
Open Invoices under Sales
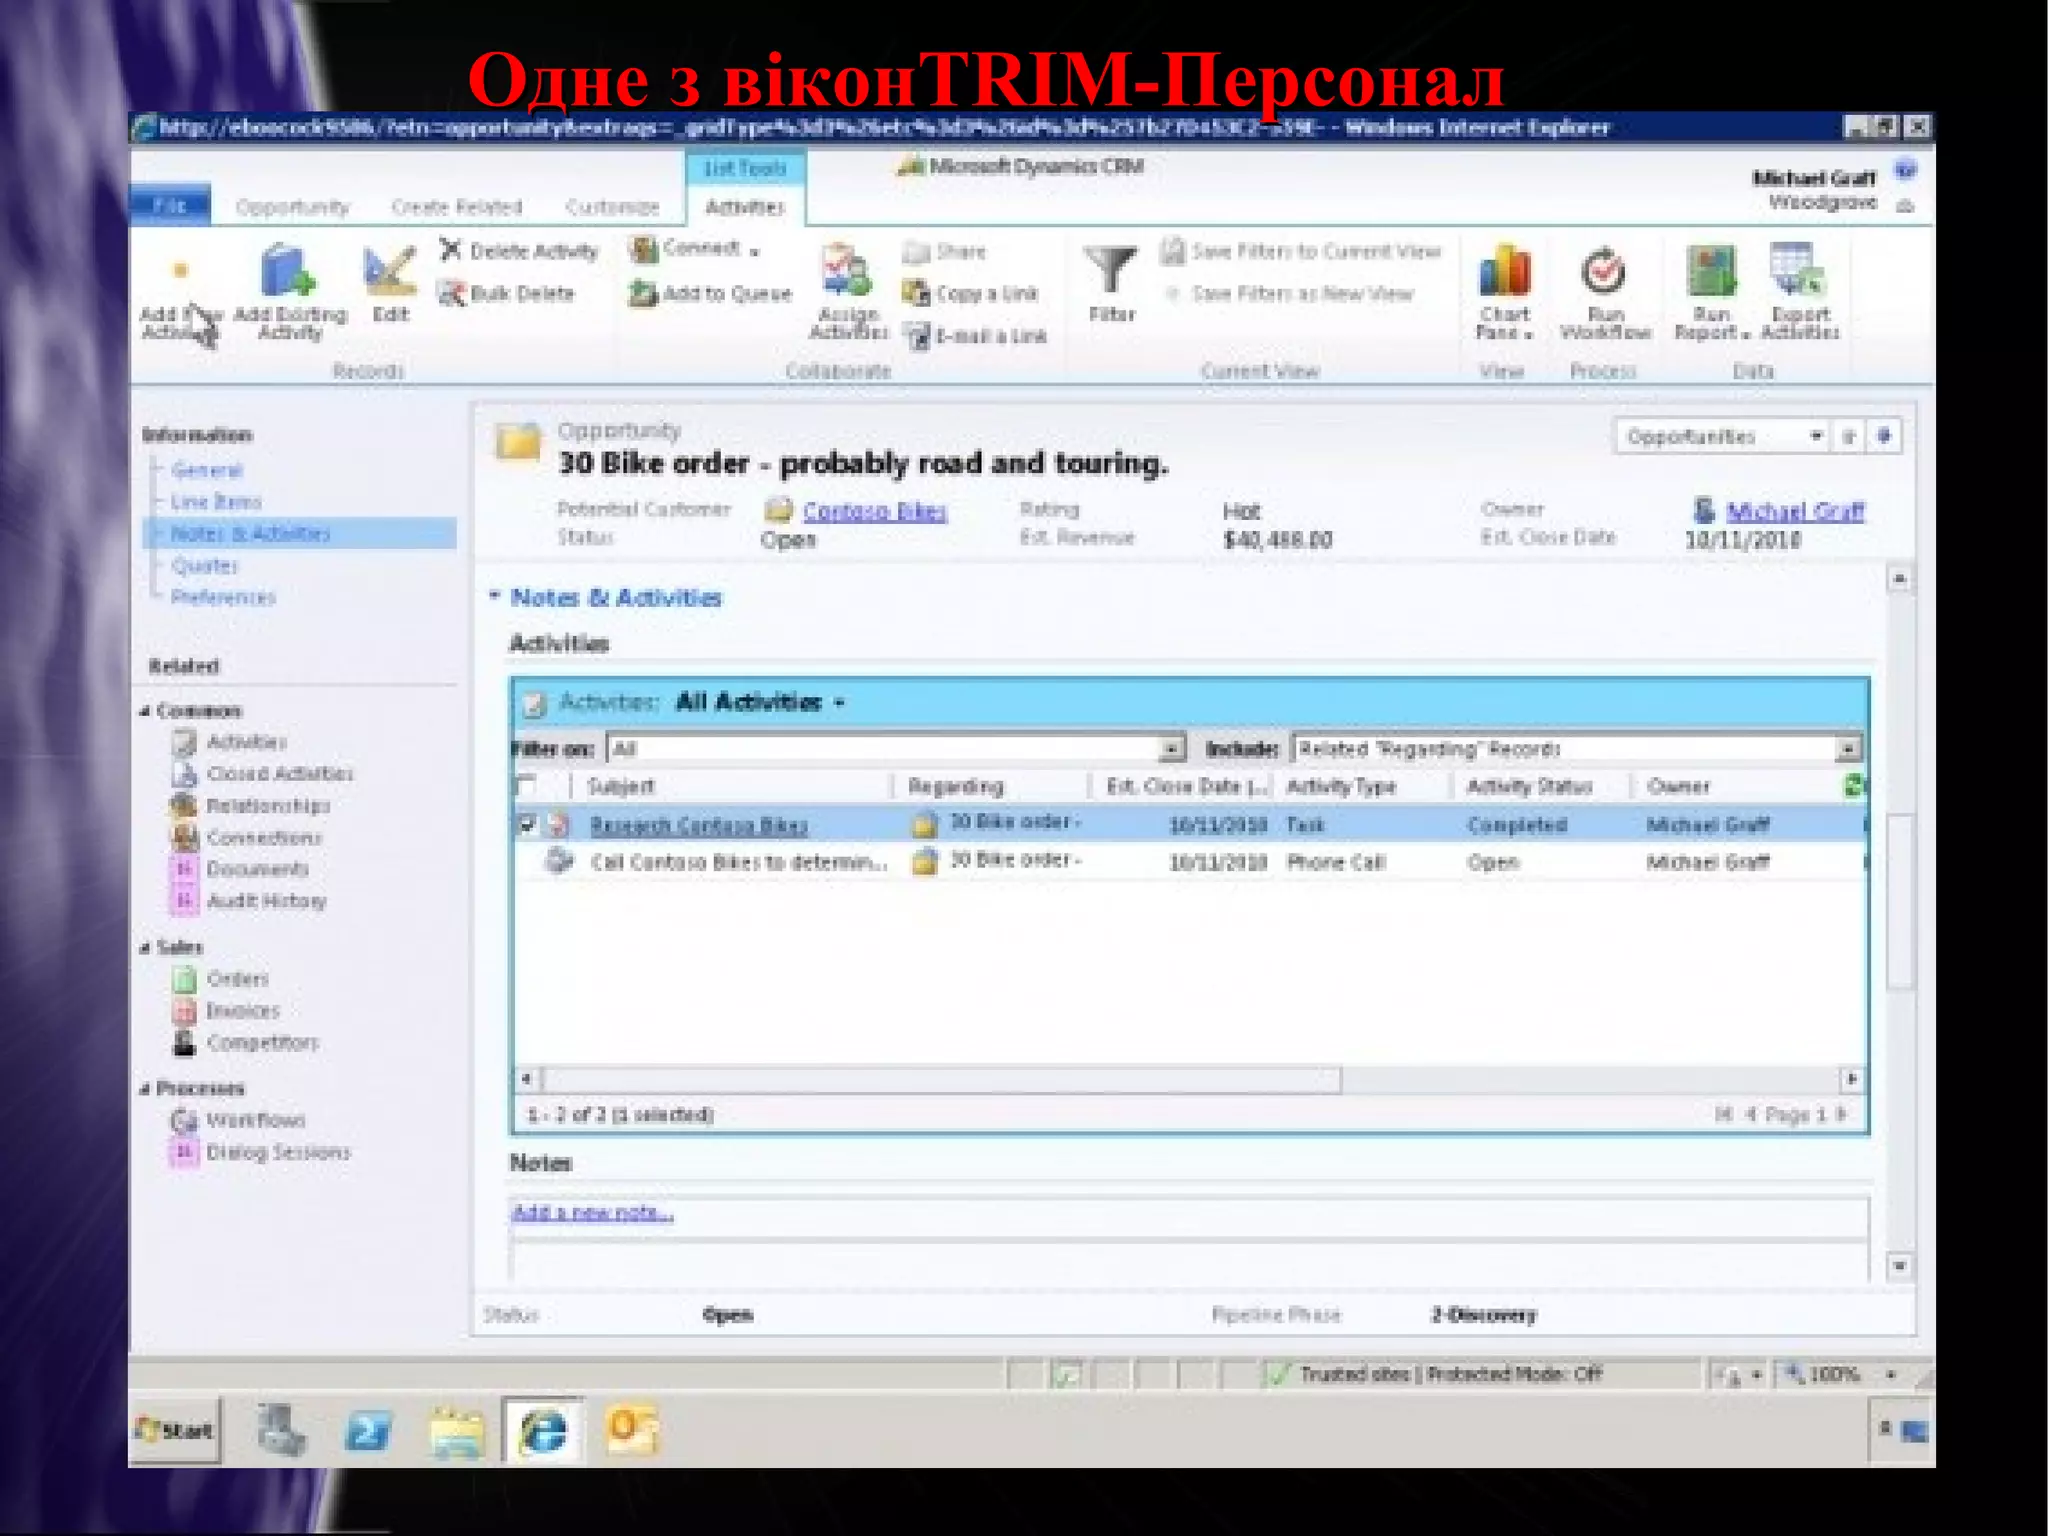[227, 1011]
